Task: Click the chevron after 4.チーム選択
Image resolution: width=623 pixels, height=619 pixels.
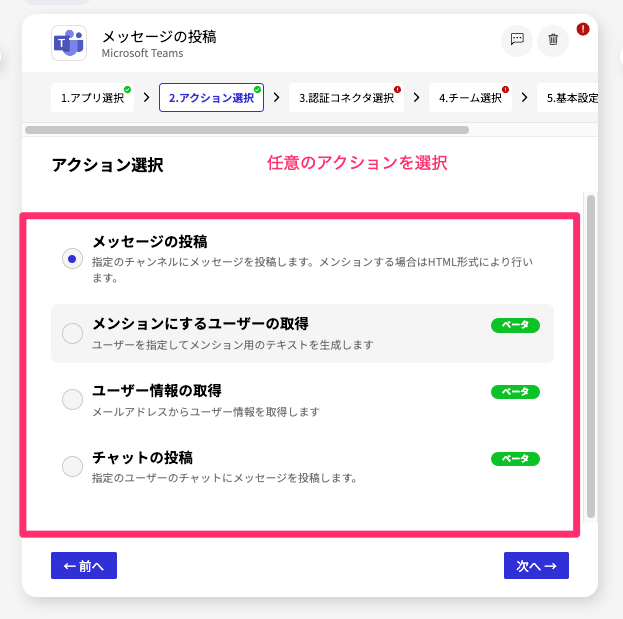Action: 524,97
